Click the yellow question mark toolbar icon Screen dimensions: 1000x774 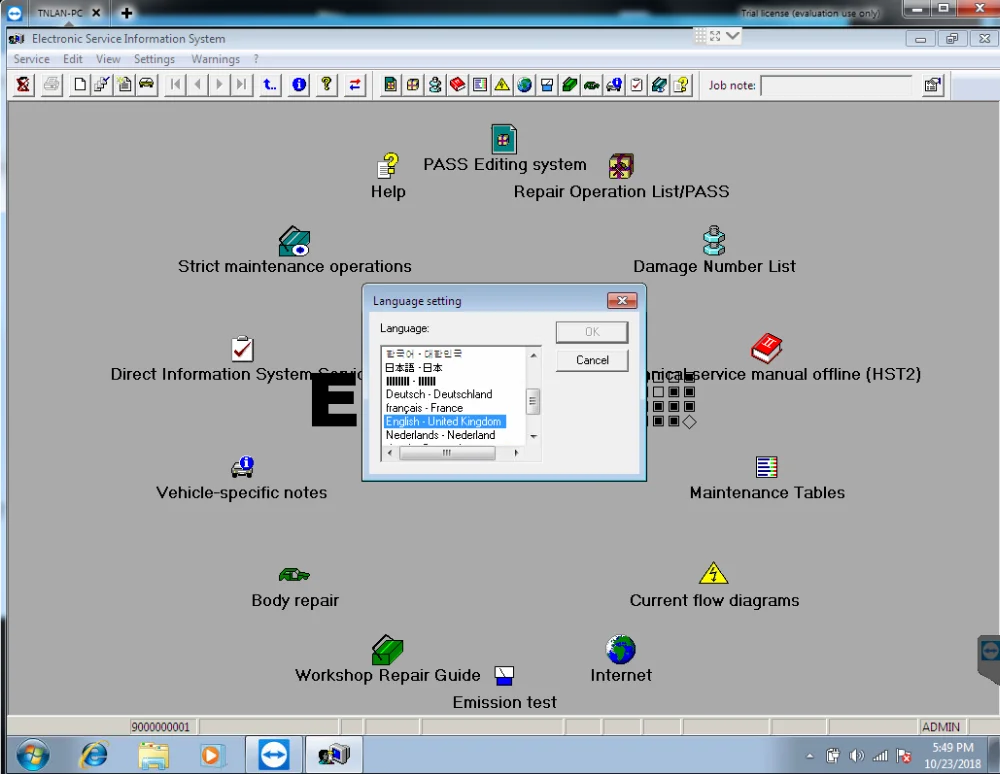point(326,85)
